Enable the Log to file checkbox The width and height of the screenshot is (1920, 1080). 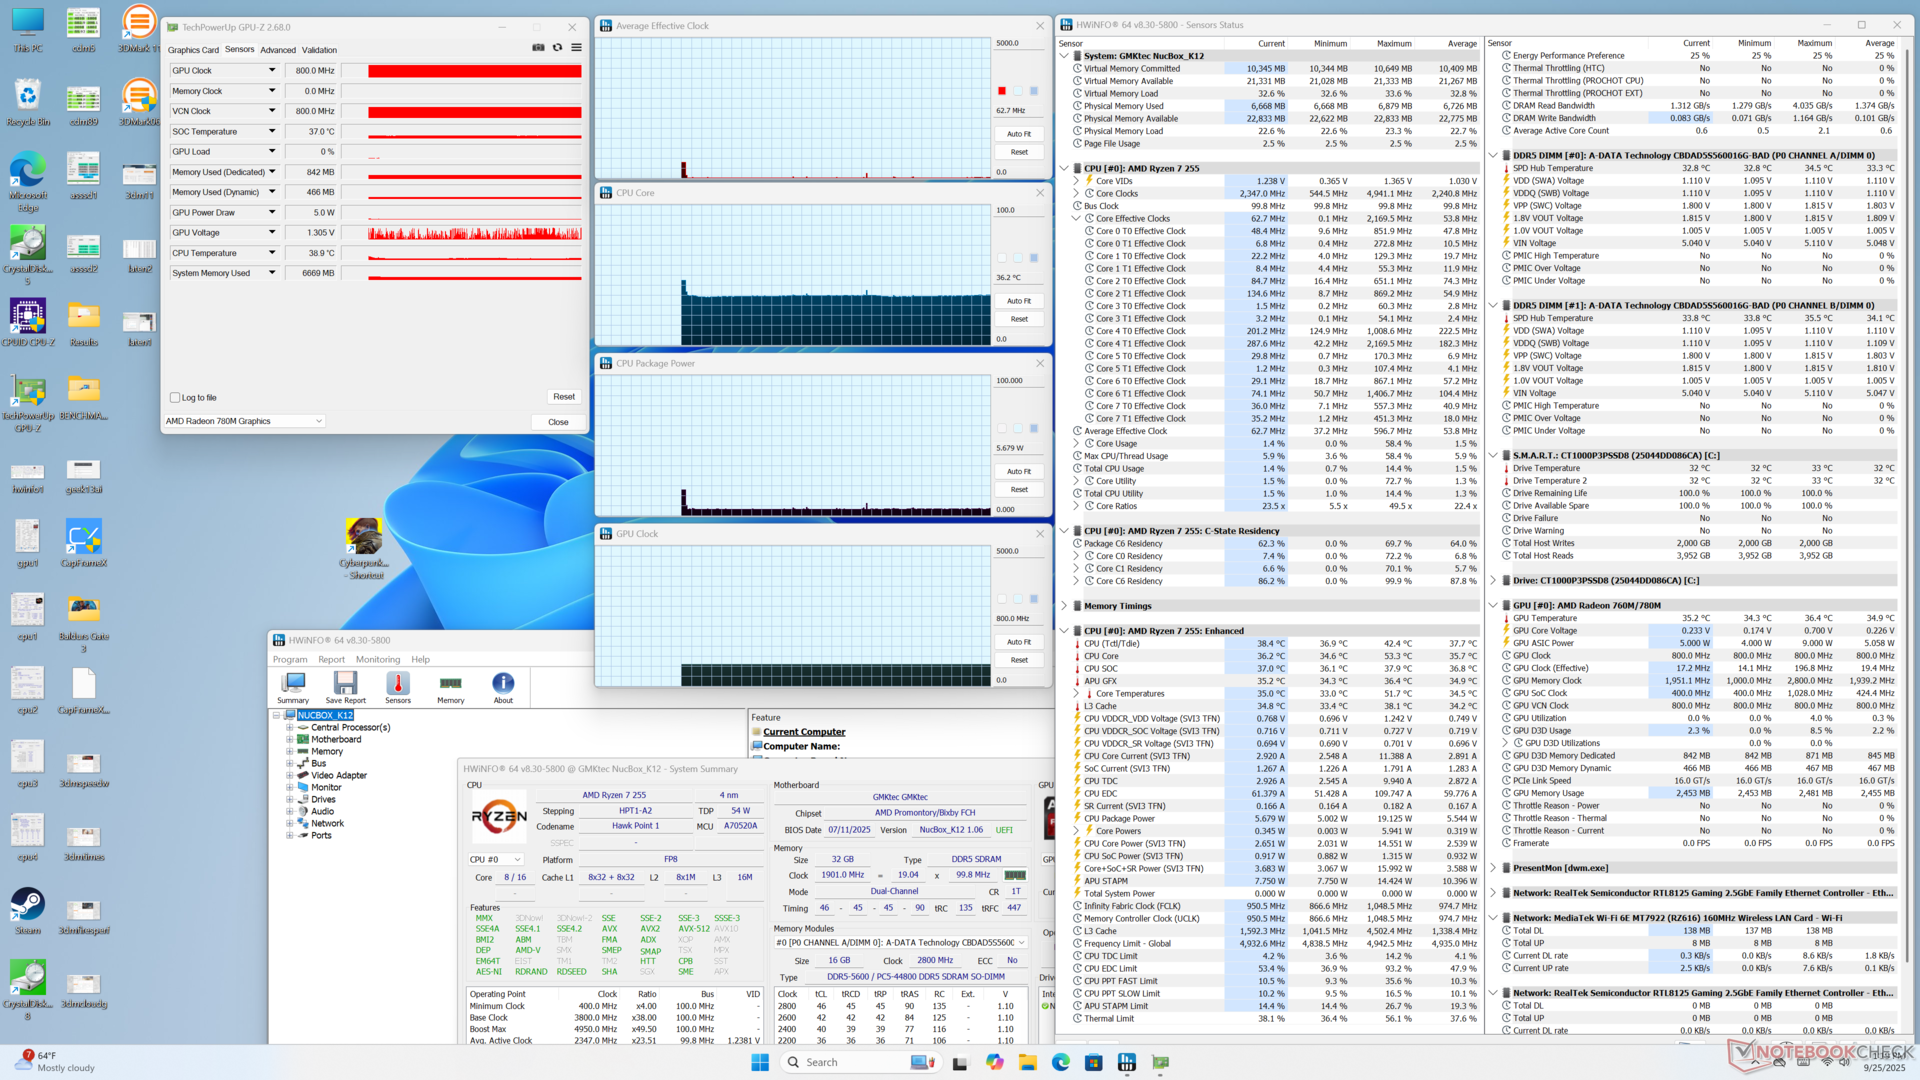tap(175, 398)
